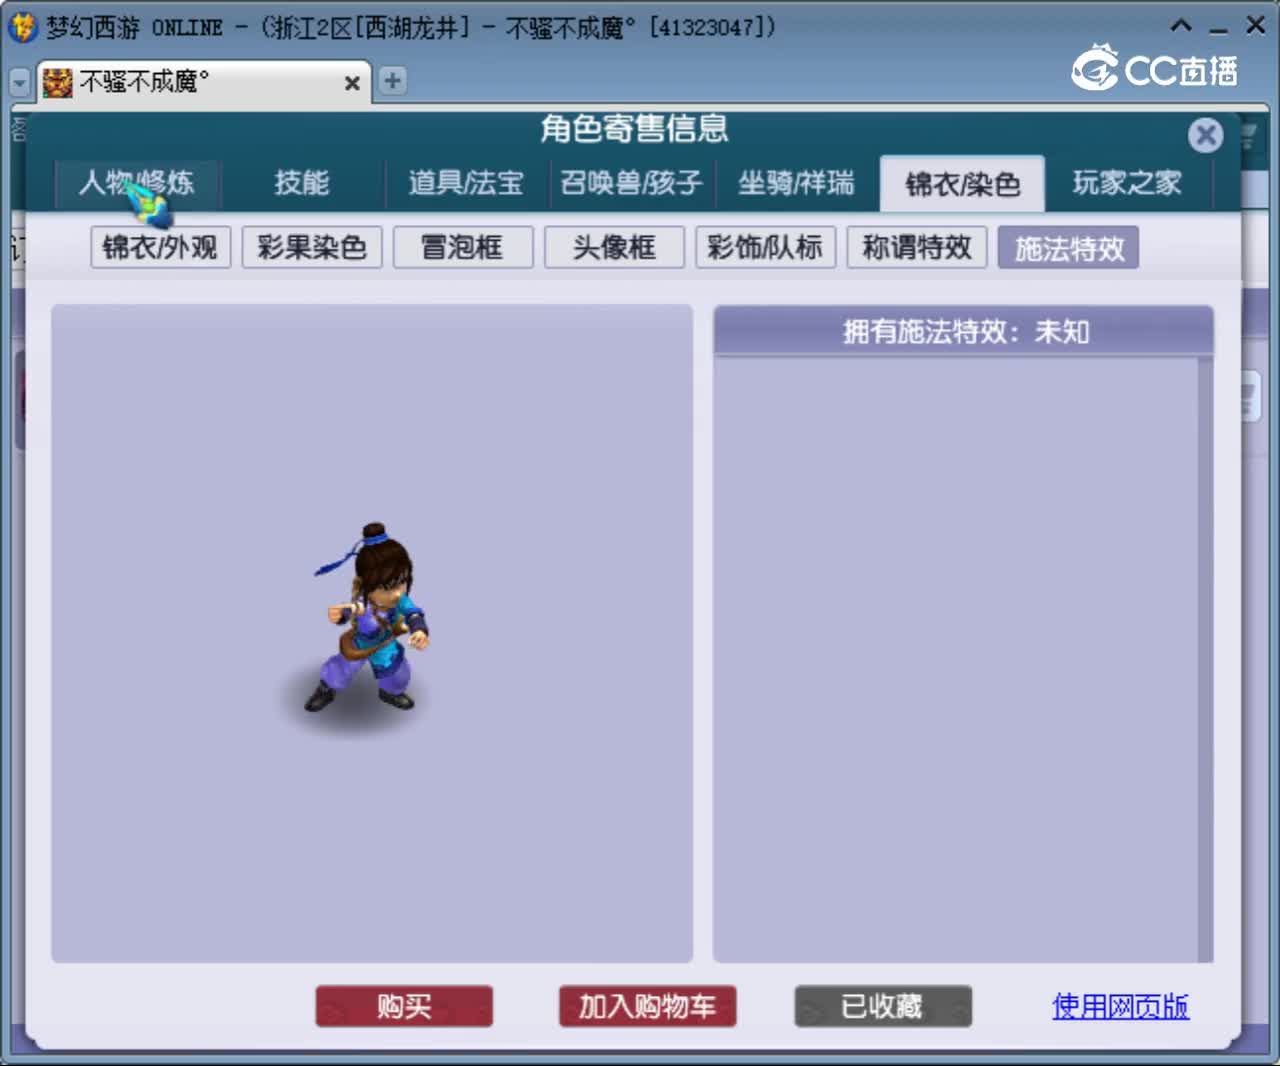The width and height of the screenshot is (1280, 1066).
Task: Switch to the 技能 tab
Action: 302,183
